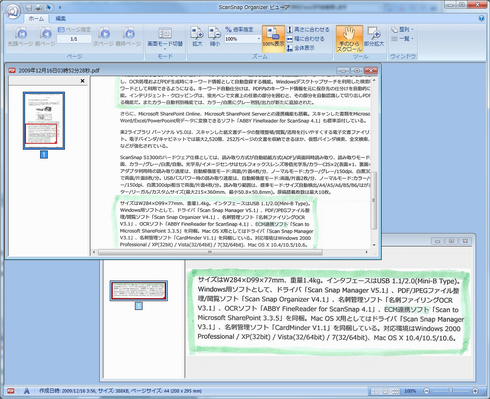Open help via the question mark icon

pos(481,18)
